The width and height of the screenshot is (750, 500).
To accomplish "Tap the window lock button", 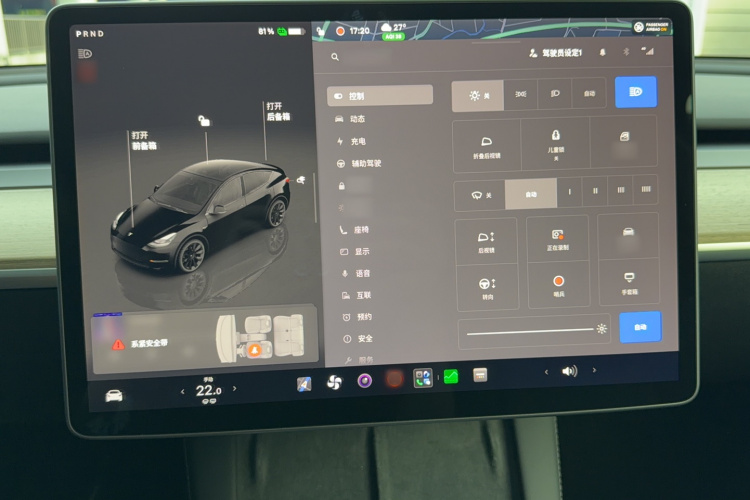I will pyautogui.click(x=624, y=142).
